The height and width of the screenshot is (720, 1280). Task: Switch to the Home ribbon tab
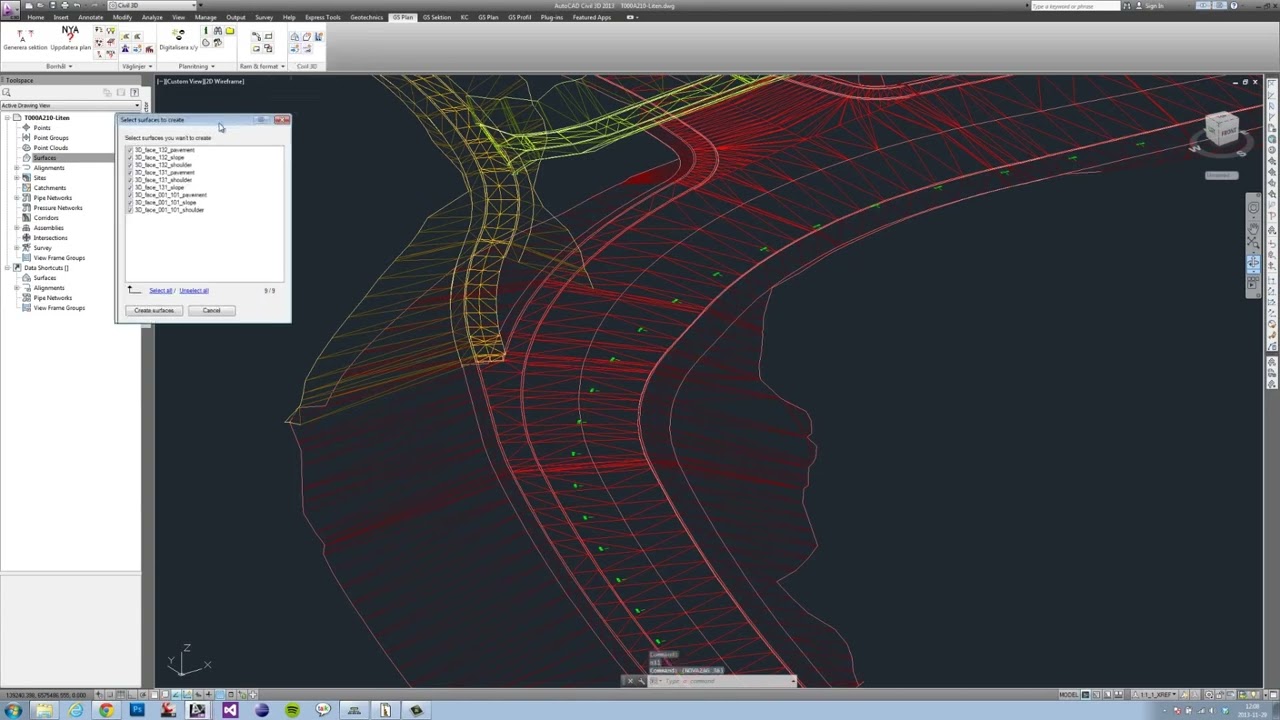tap(36, 17)
